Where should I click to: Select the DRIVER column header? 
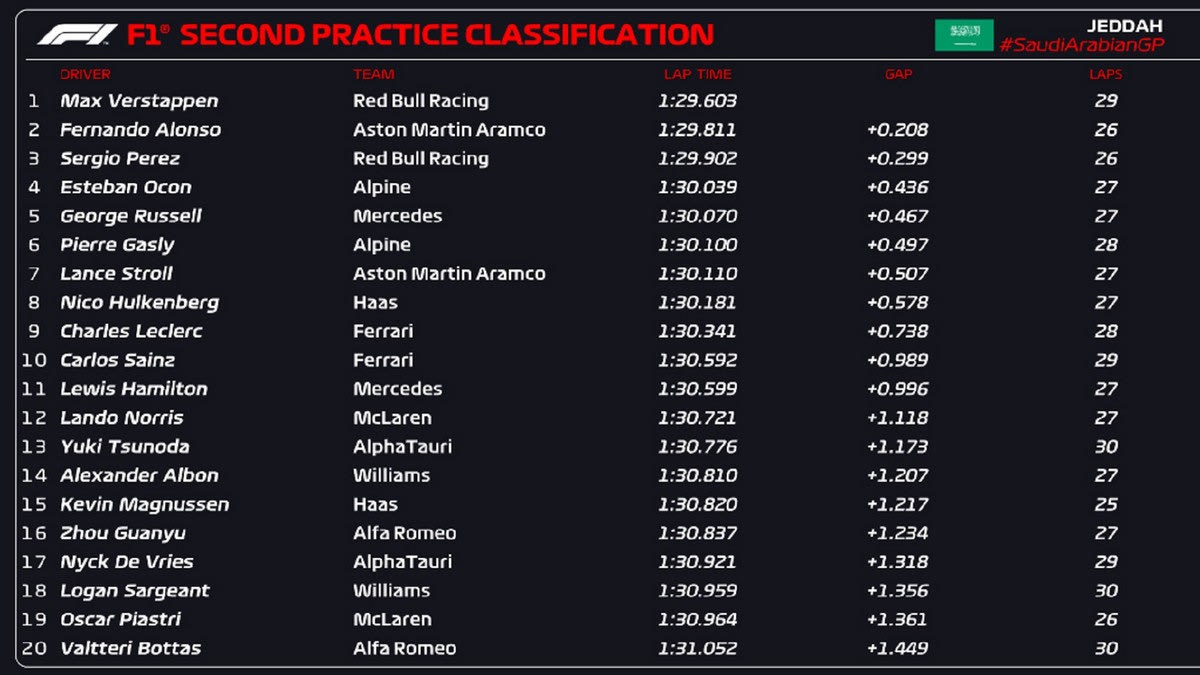[x=85, y=74]
